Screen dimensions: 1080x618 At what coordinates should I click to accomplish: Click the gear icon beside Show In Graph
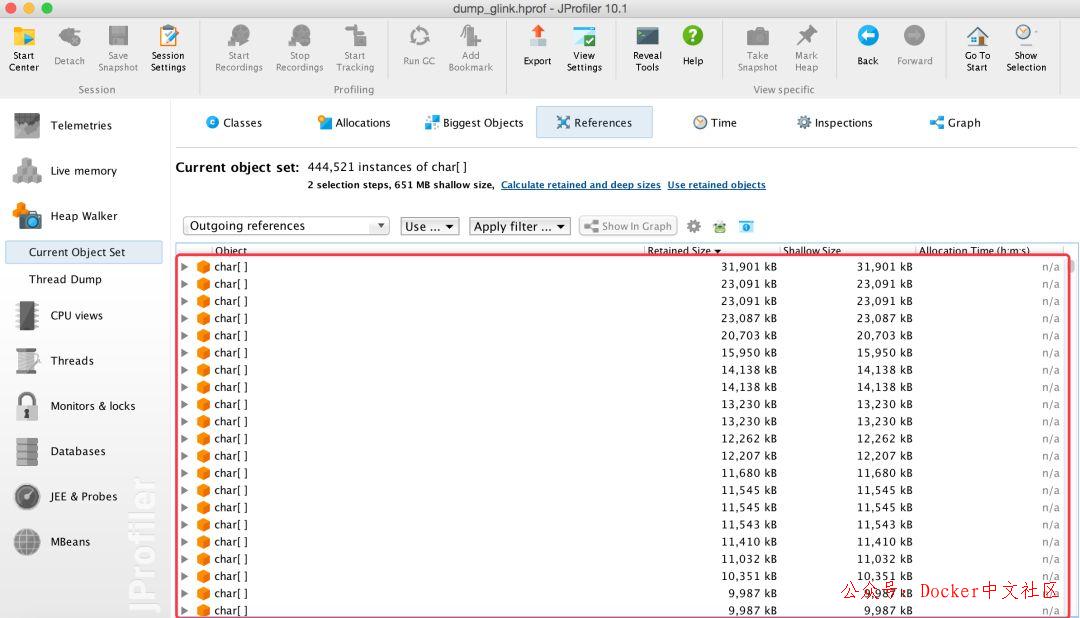[x=693, y=226]
